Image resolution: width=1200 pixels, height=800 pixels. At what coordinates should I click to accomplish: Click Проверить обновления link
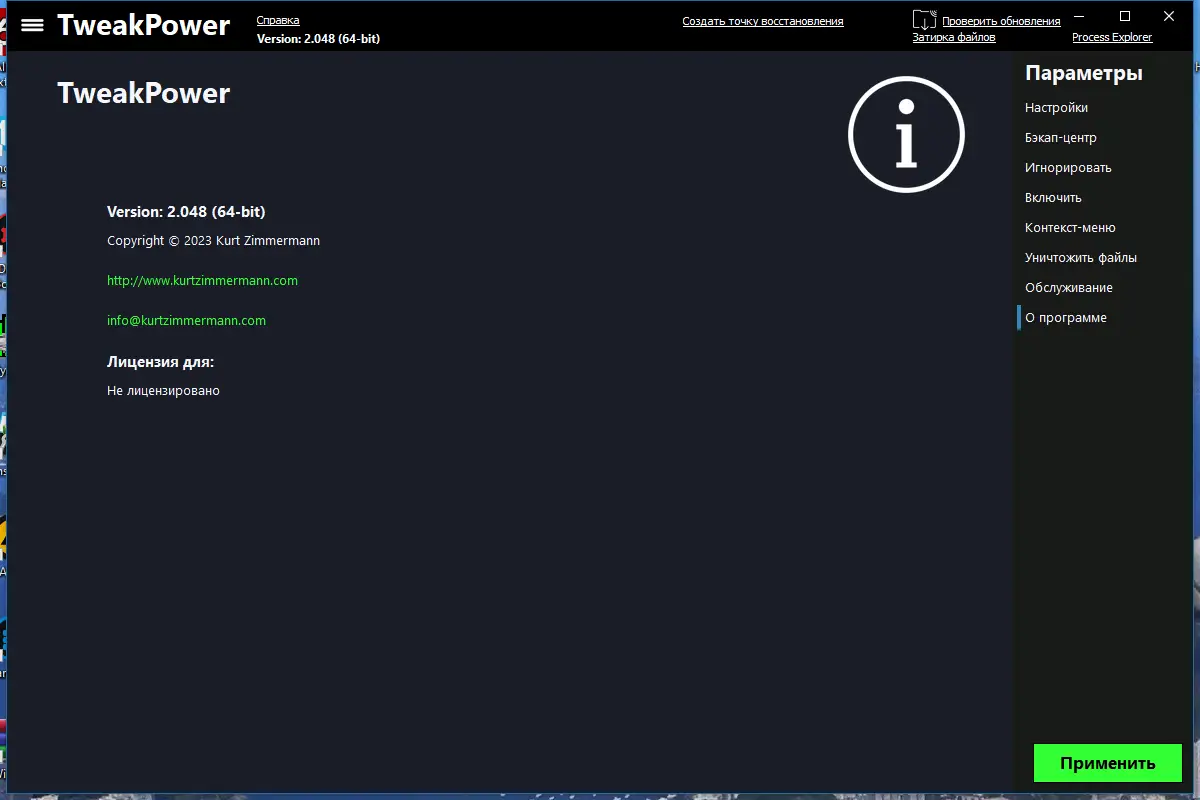pyautogui.click(x=1001, y=21)
